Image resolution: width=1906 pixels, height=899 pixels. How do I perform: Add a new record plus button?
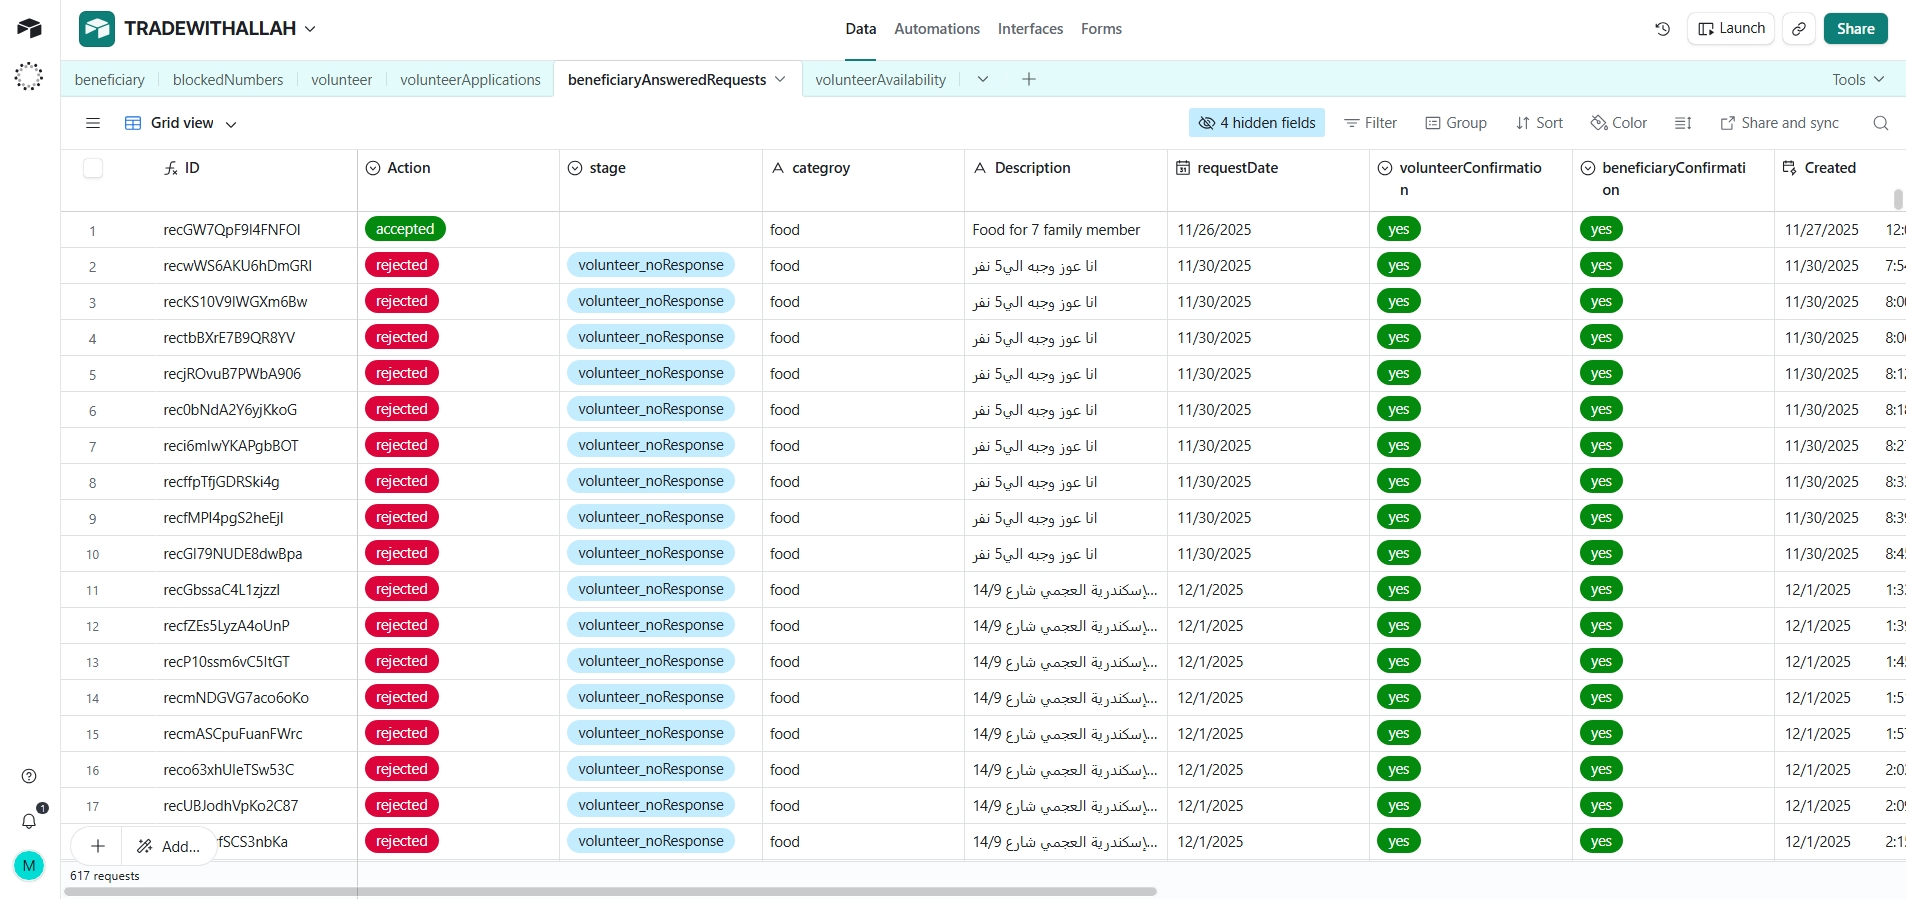coord(98,846)
